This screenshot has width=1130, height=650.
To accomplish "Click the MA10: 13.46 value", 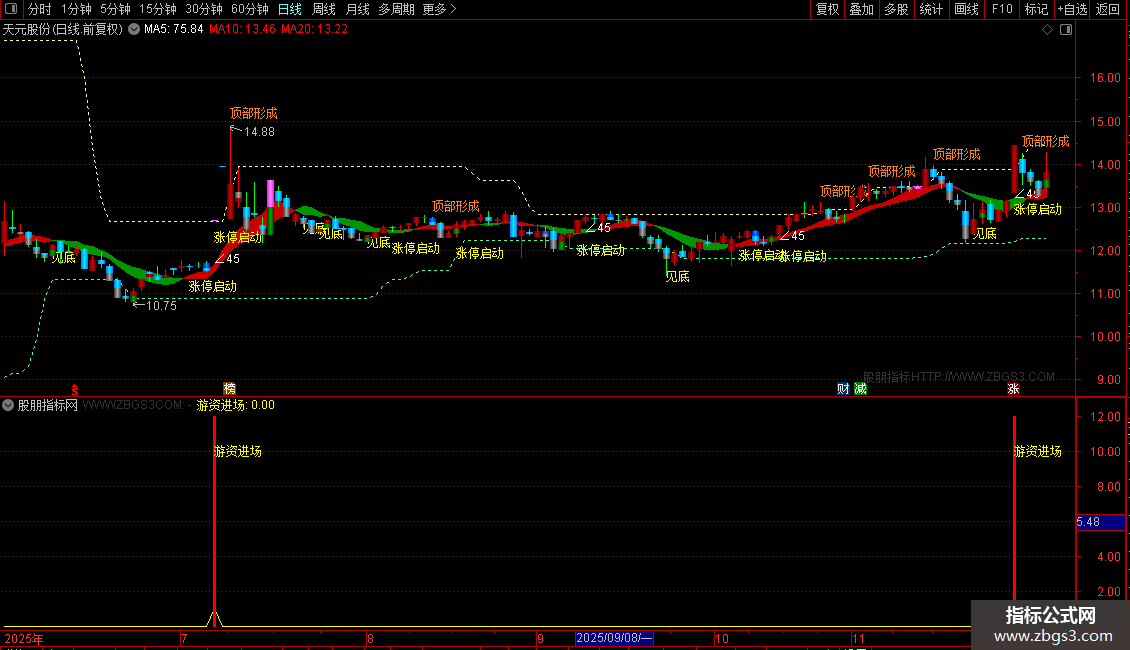I will [x=242, y=29].
